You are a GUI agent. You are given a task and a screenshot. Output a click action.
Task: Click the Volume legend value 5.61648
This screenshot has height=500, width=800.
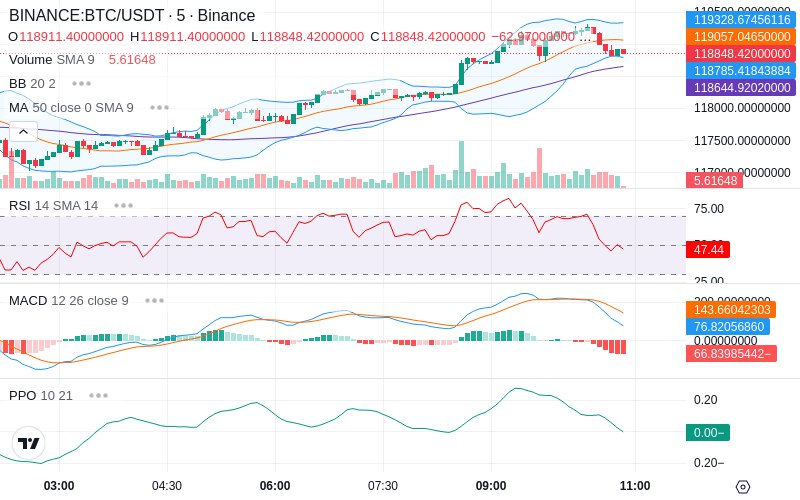click(x=132, y=60)
